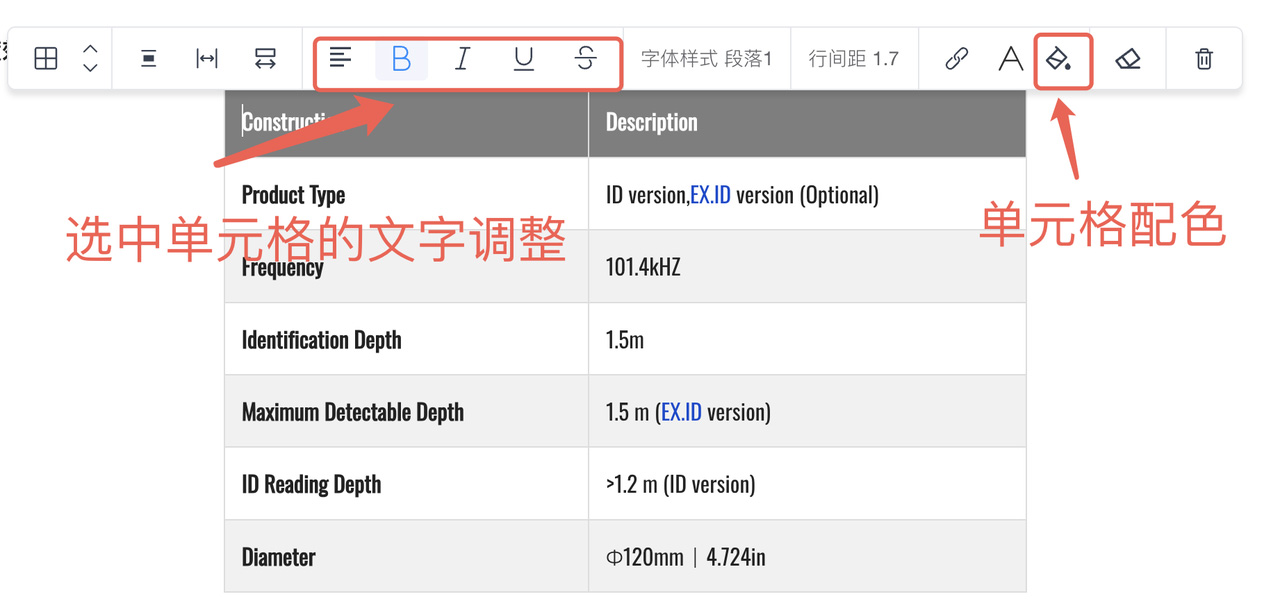Click the up chevron beside table icon

click(x=90, y=49)
